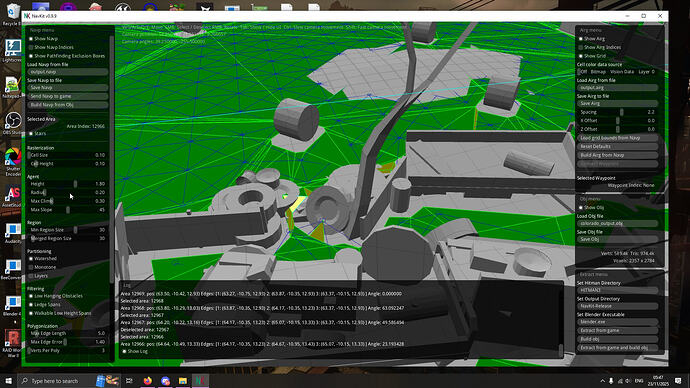Image resolution: width=690 pixels, height=388 pixels.
Task: Open Task View on the taskbar
Action: [129, 381]
